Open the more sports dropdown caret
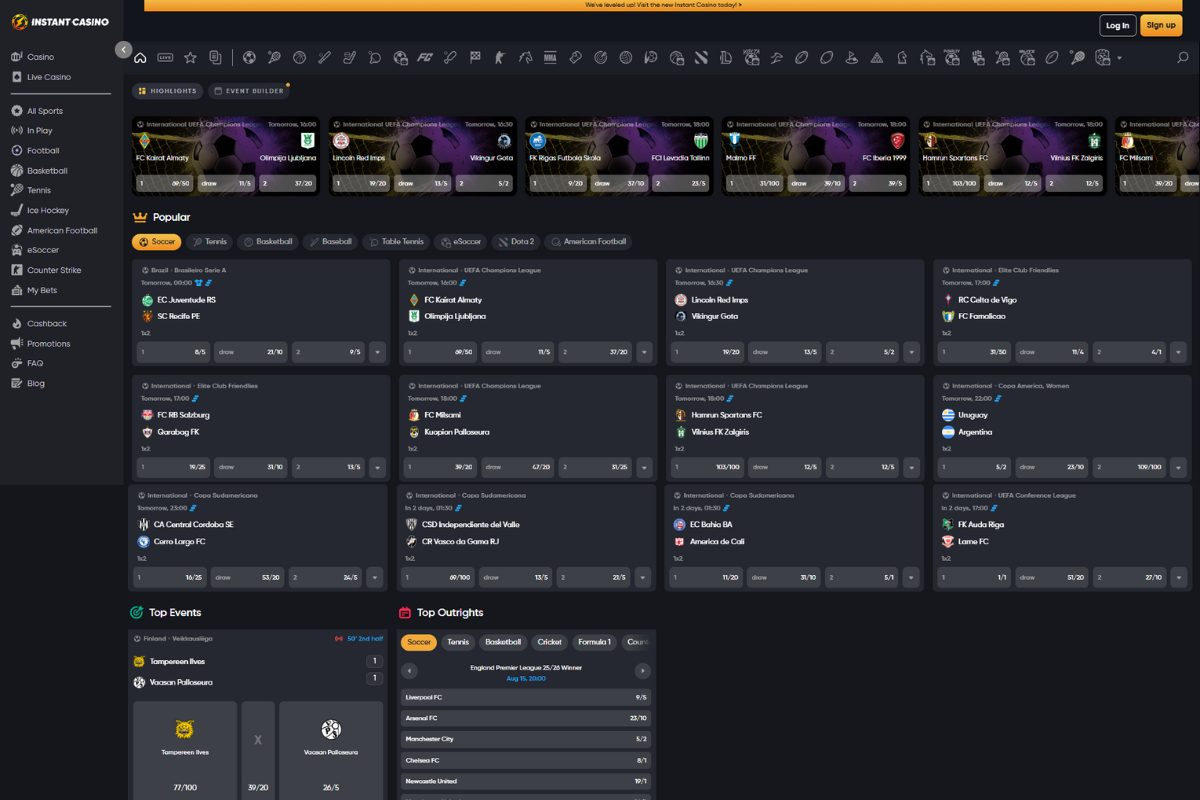Viewport: 1200px width, 800px height. [x=1119, y=58]
